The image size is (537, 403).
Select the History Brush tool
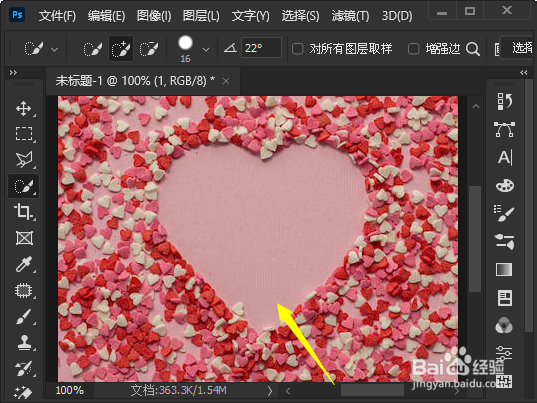pos(24,368)
